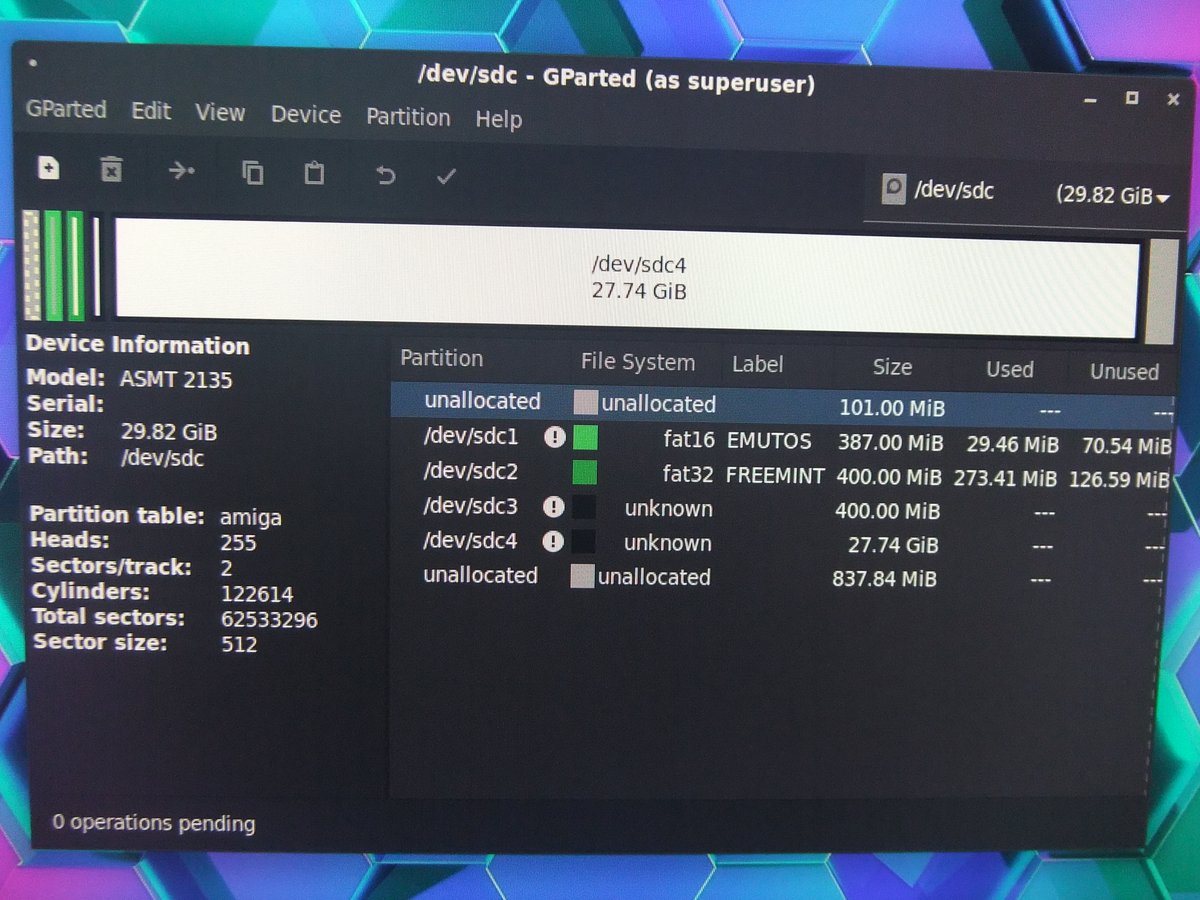The image size is (1200, 900).
Task: Click the Copy partition toolbar icon
Action: [x=253, y=173]
